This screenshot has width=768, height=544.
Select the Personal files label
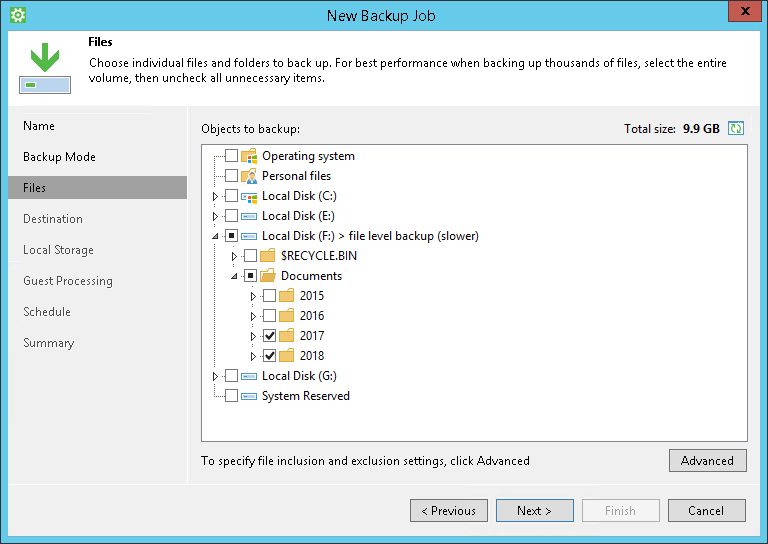pos(296,176)
